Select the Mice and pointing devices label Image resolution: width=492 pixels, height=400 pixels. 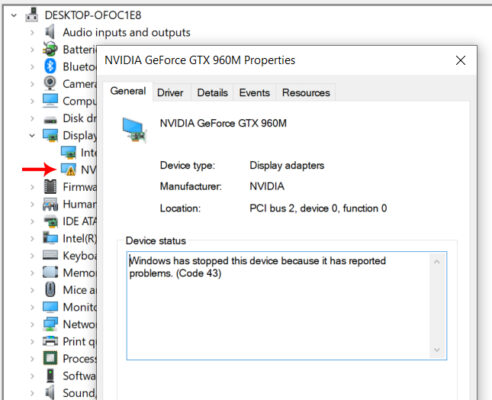pos(79,290)
